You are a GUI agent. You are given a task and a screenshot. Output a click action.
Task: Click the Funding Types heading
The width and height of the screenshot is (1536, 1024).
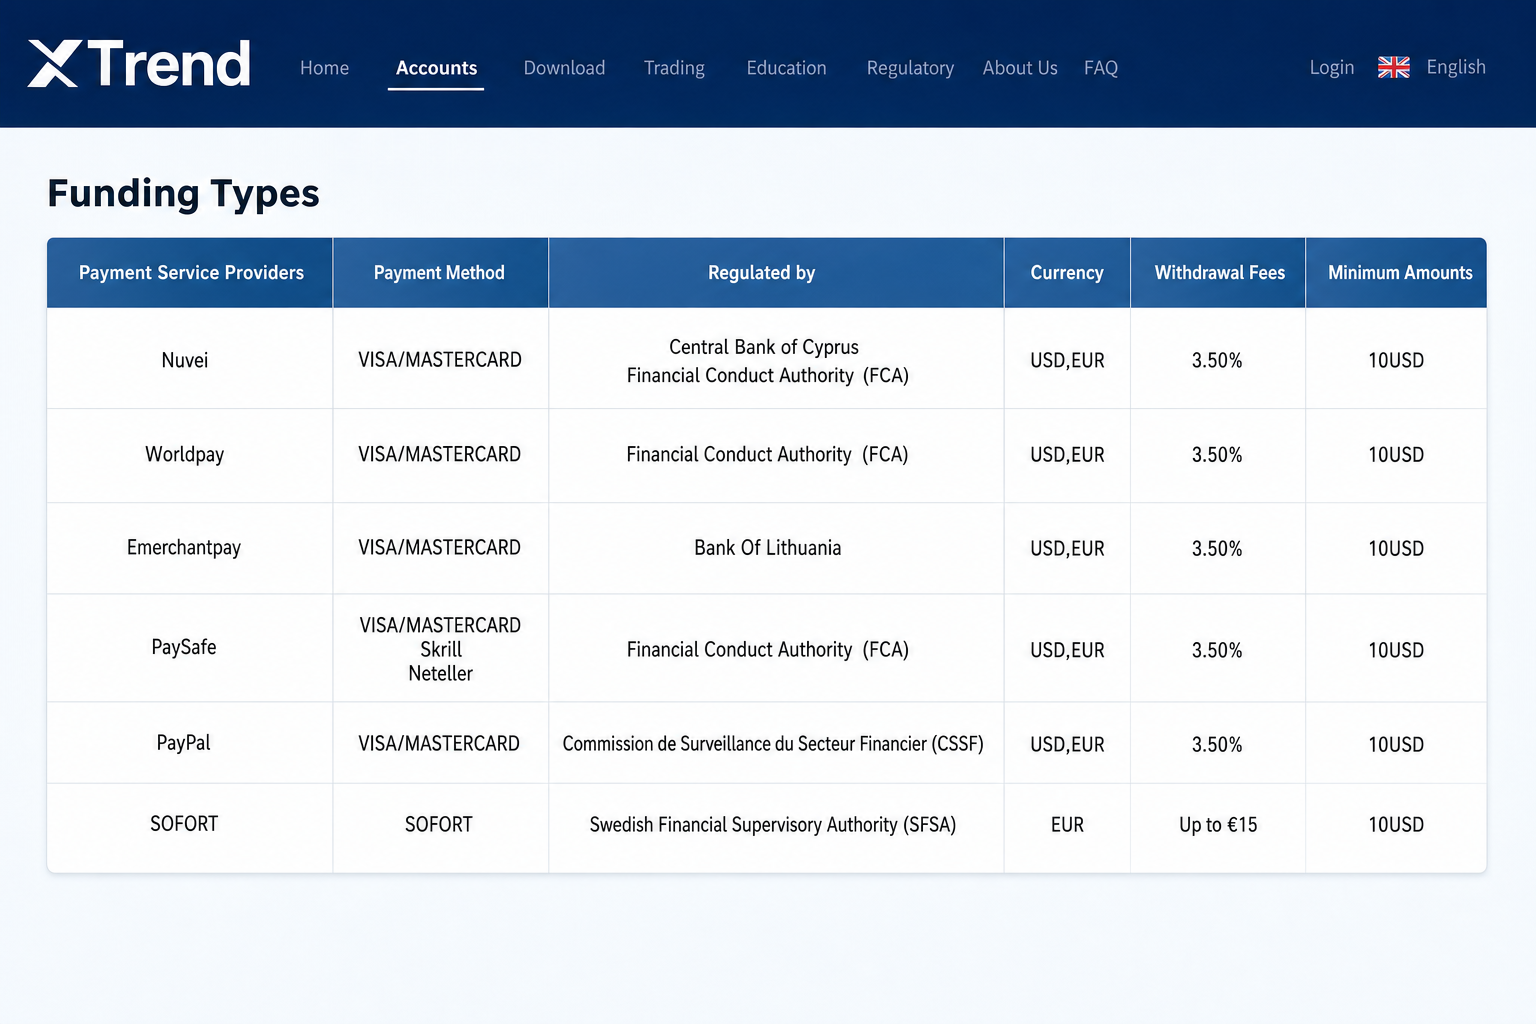[x=183, y=193]
